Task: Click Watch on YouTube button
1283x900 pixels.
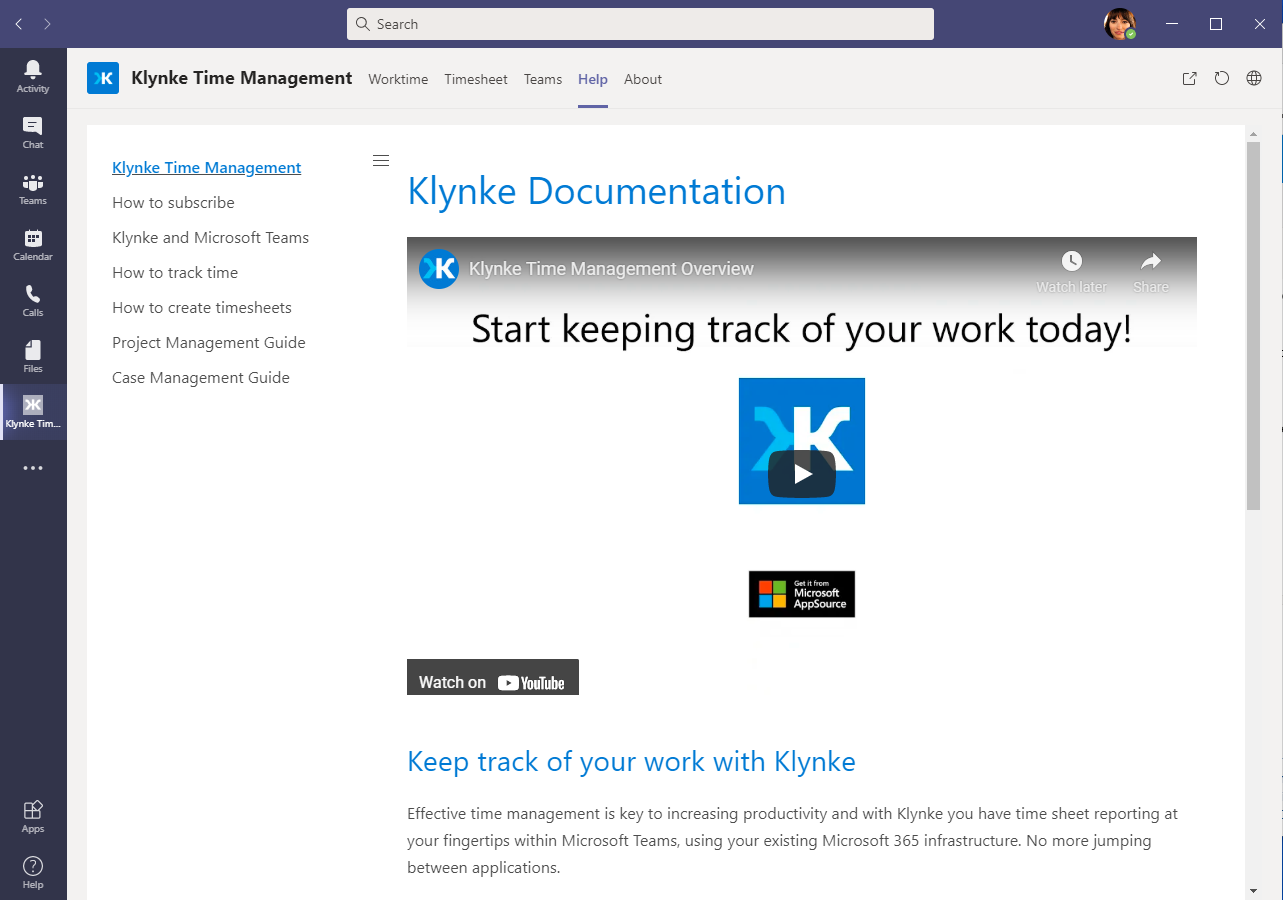Action: (x=493, y=678)
